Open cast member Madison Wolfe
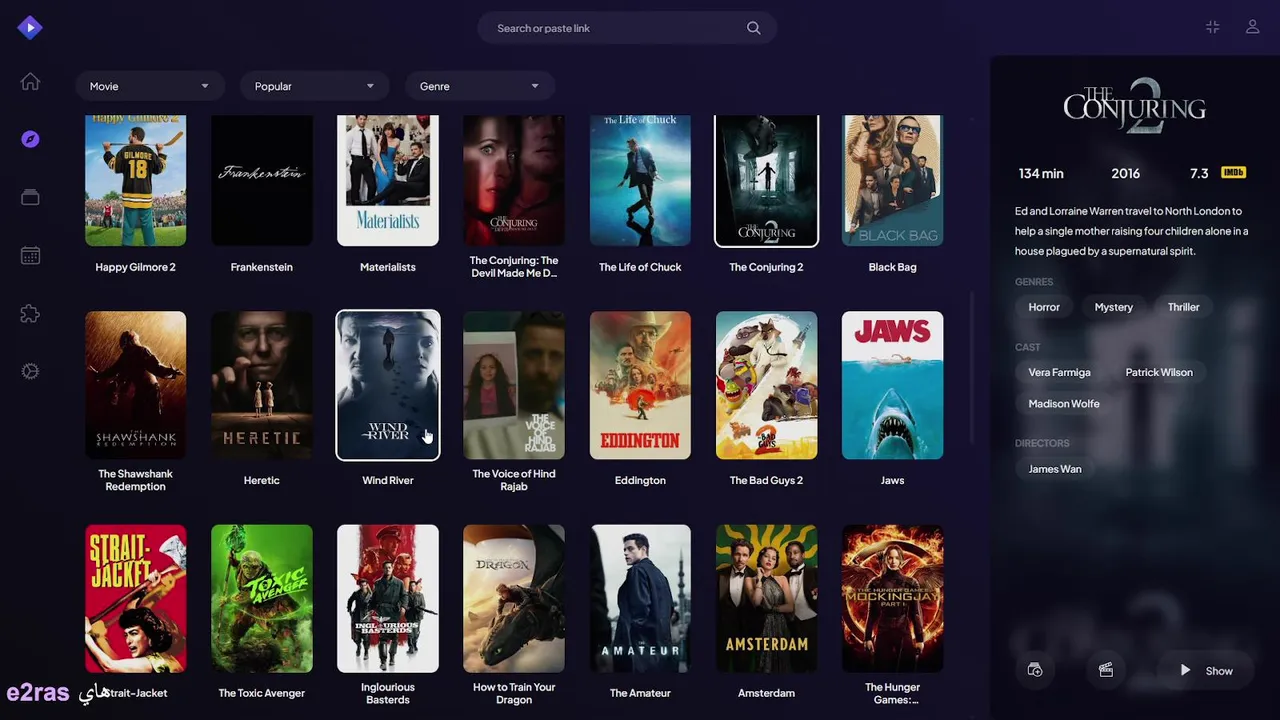Viewport: 1280px width, 720px height. point(1064,404)
